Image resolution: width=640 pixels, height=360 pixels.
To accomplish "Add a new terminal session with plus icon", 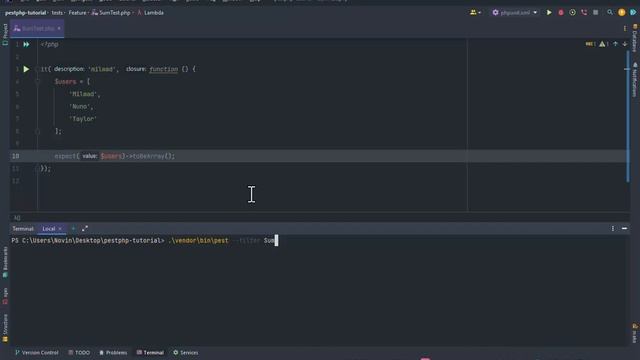I will click(73, 229).
